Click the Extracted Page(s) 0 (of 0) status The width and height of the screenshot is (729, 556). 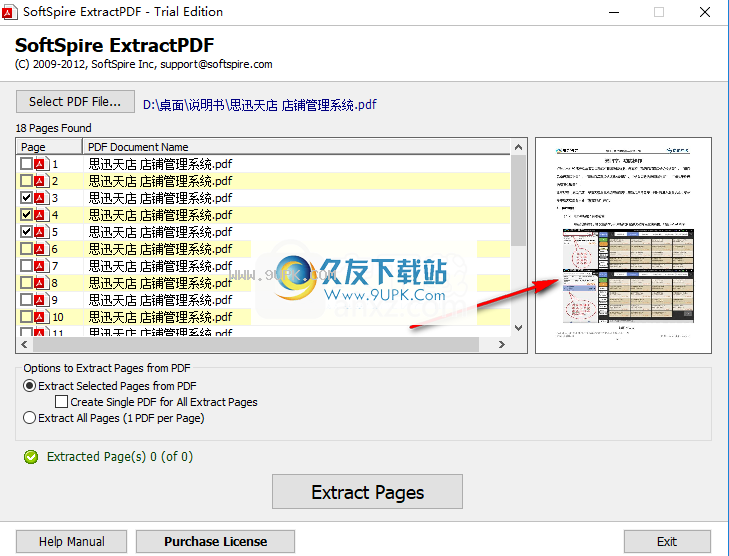point(120,457)
